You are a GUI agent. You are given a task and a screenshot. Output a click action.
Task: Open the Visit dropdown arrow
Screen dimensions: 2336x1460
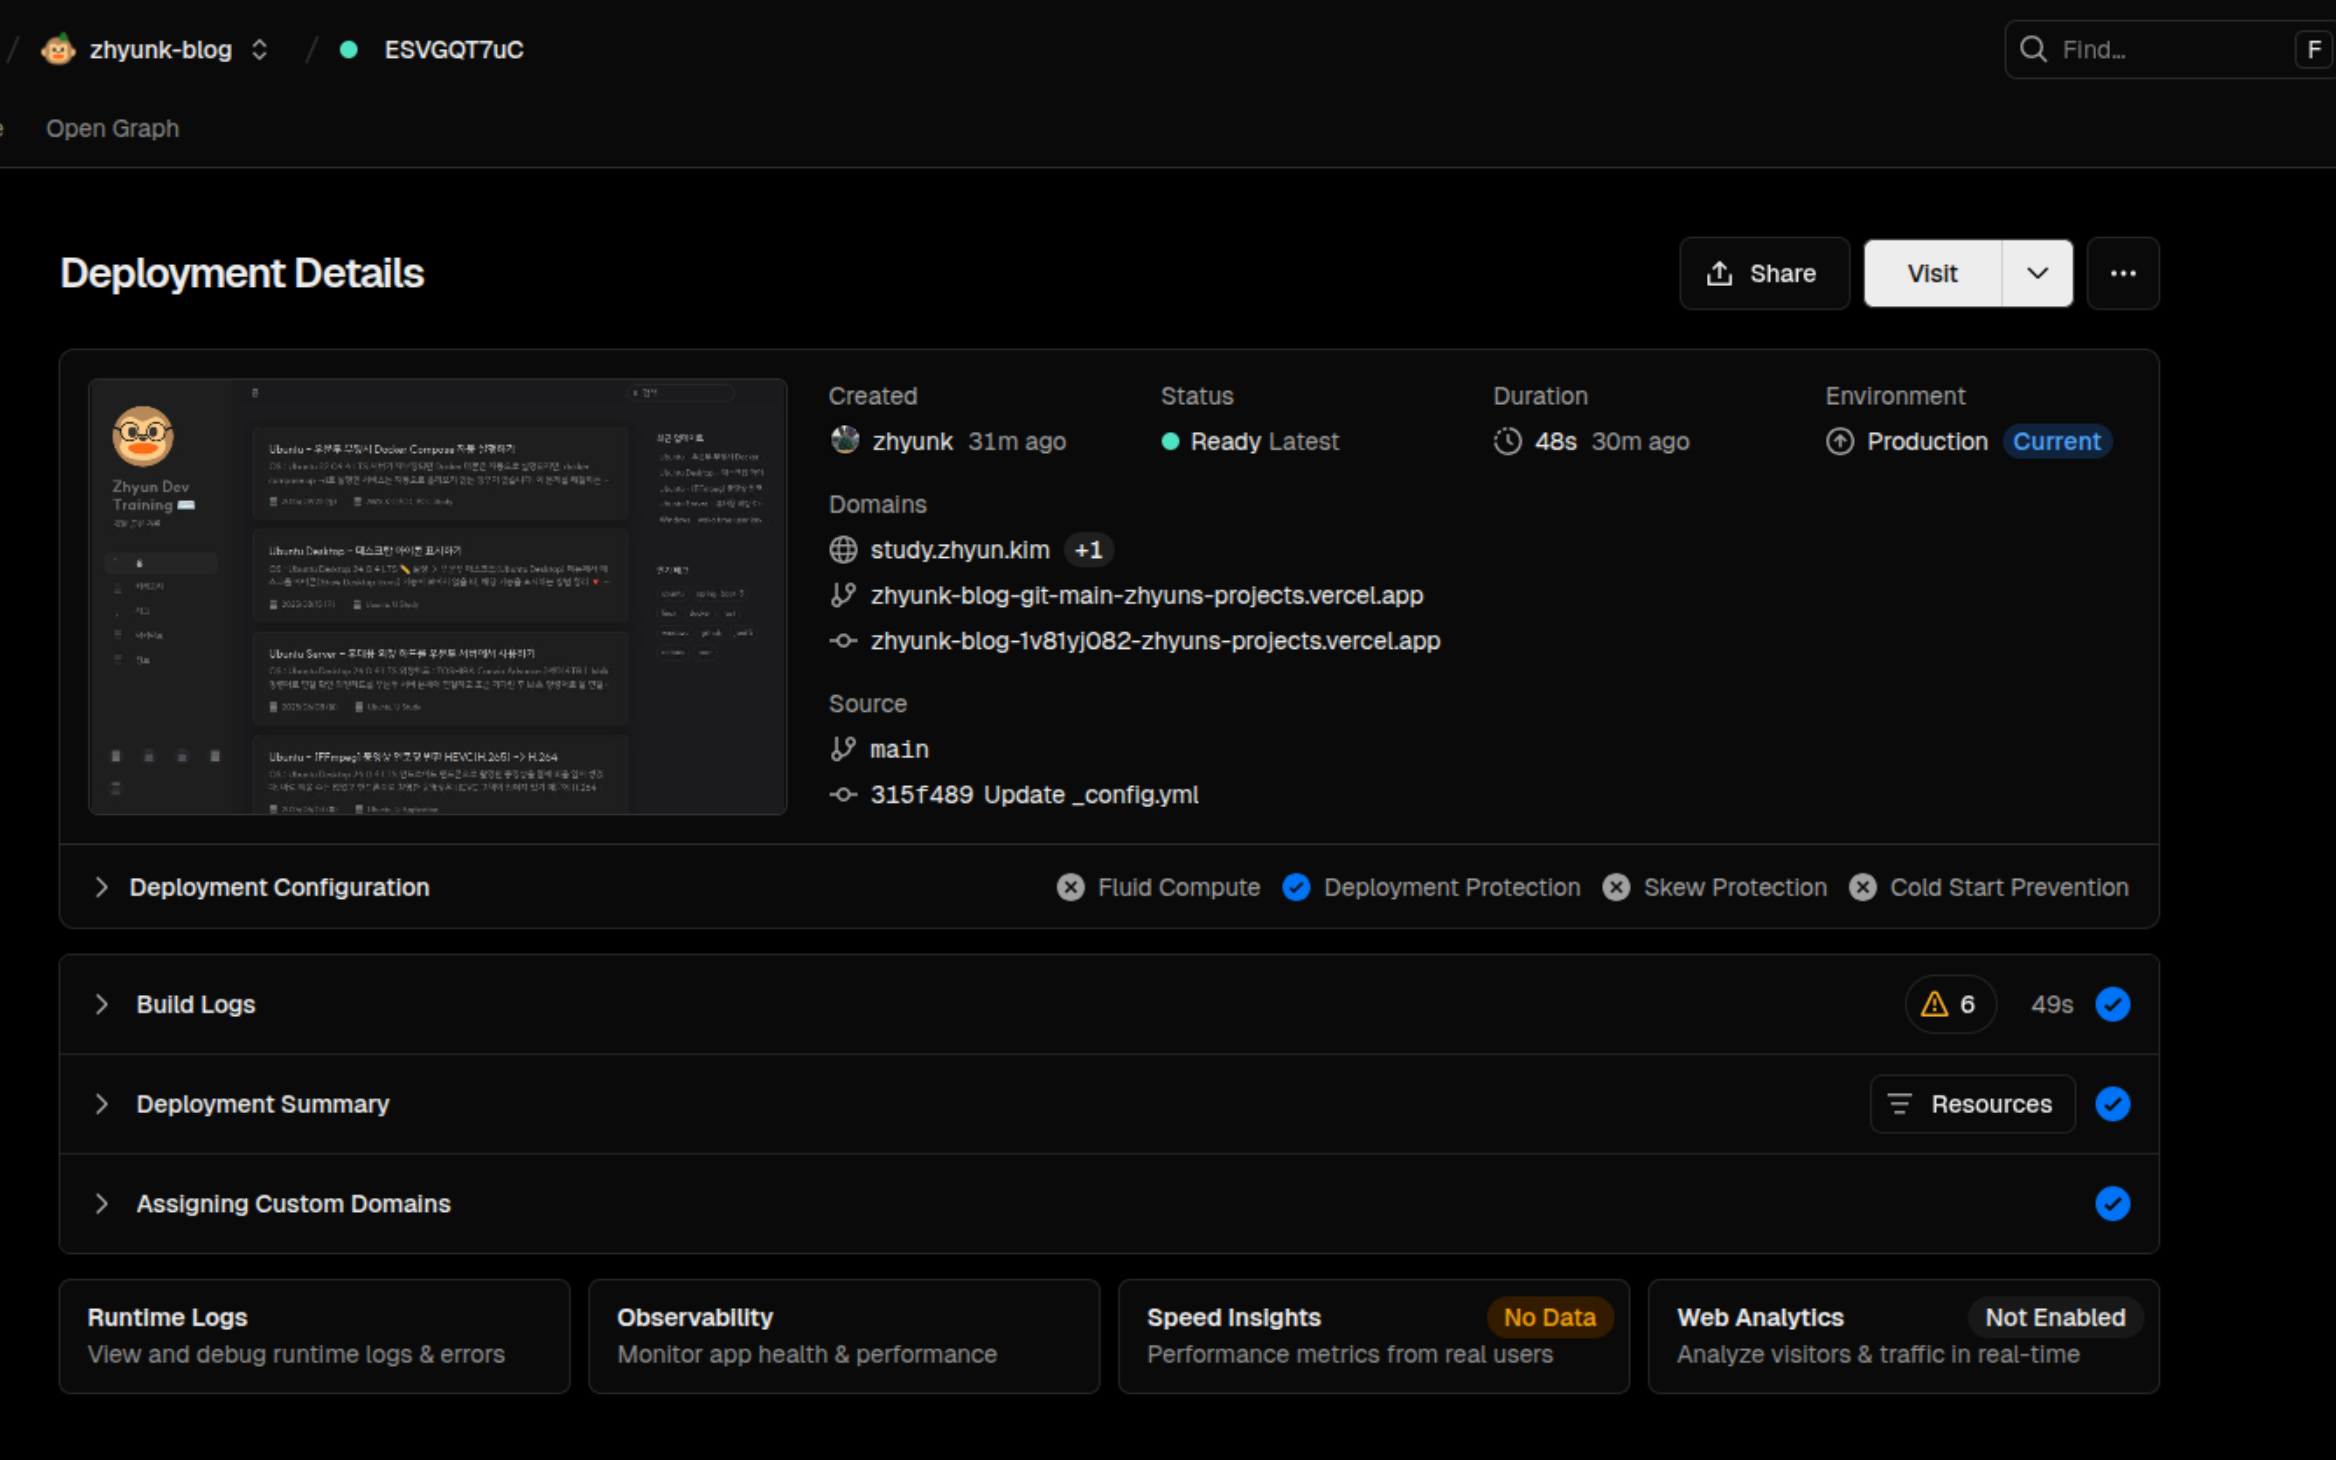pos(2037,273)
